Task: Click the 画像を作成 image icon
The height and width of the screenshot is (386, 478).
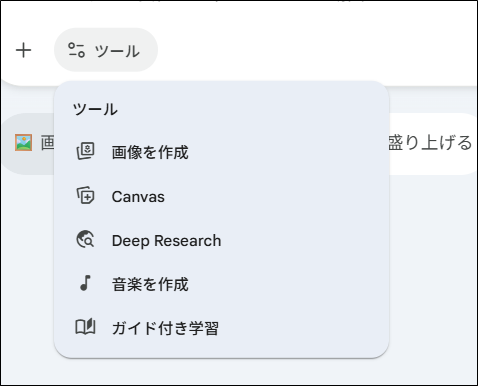Action: tap(85, 152)
